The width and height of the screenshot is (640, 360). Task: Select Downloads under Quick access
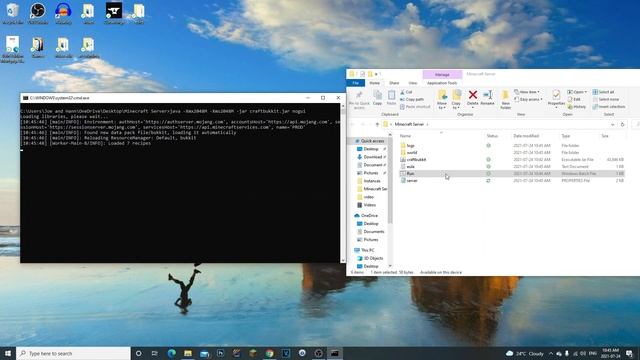click(371, 157)
